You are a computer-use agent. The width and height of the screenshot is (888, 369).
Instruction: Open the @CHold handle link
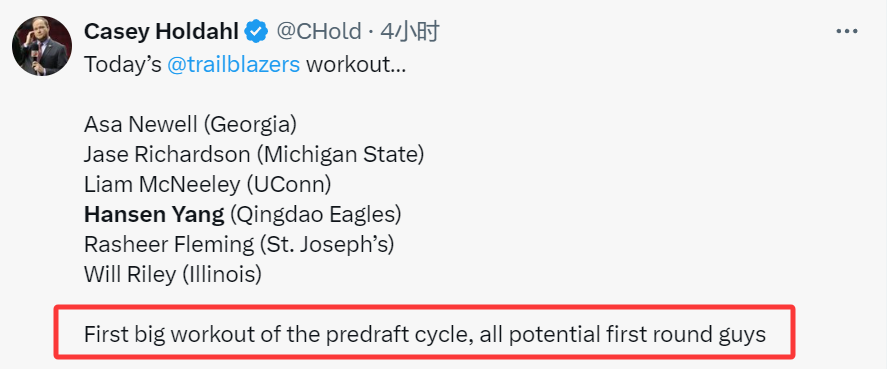pos(318,32)
